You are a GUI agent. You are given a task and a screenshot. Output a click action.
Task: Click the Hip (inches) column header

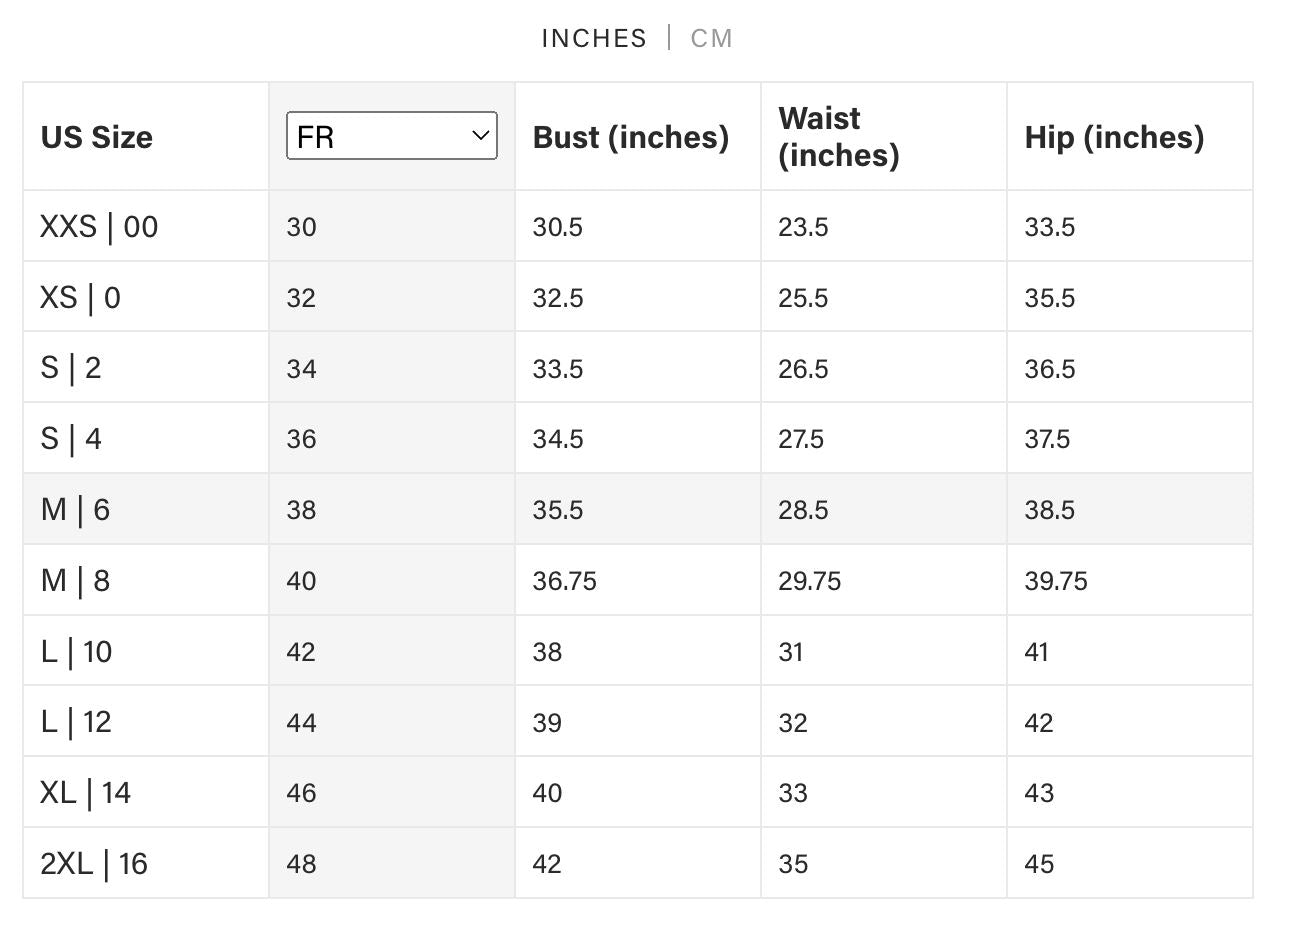[x=1114, y=137]
